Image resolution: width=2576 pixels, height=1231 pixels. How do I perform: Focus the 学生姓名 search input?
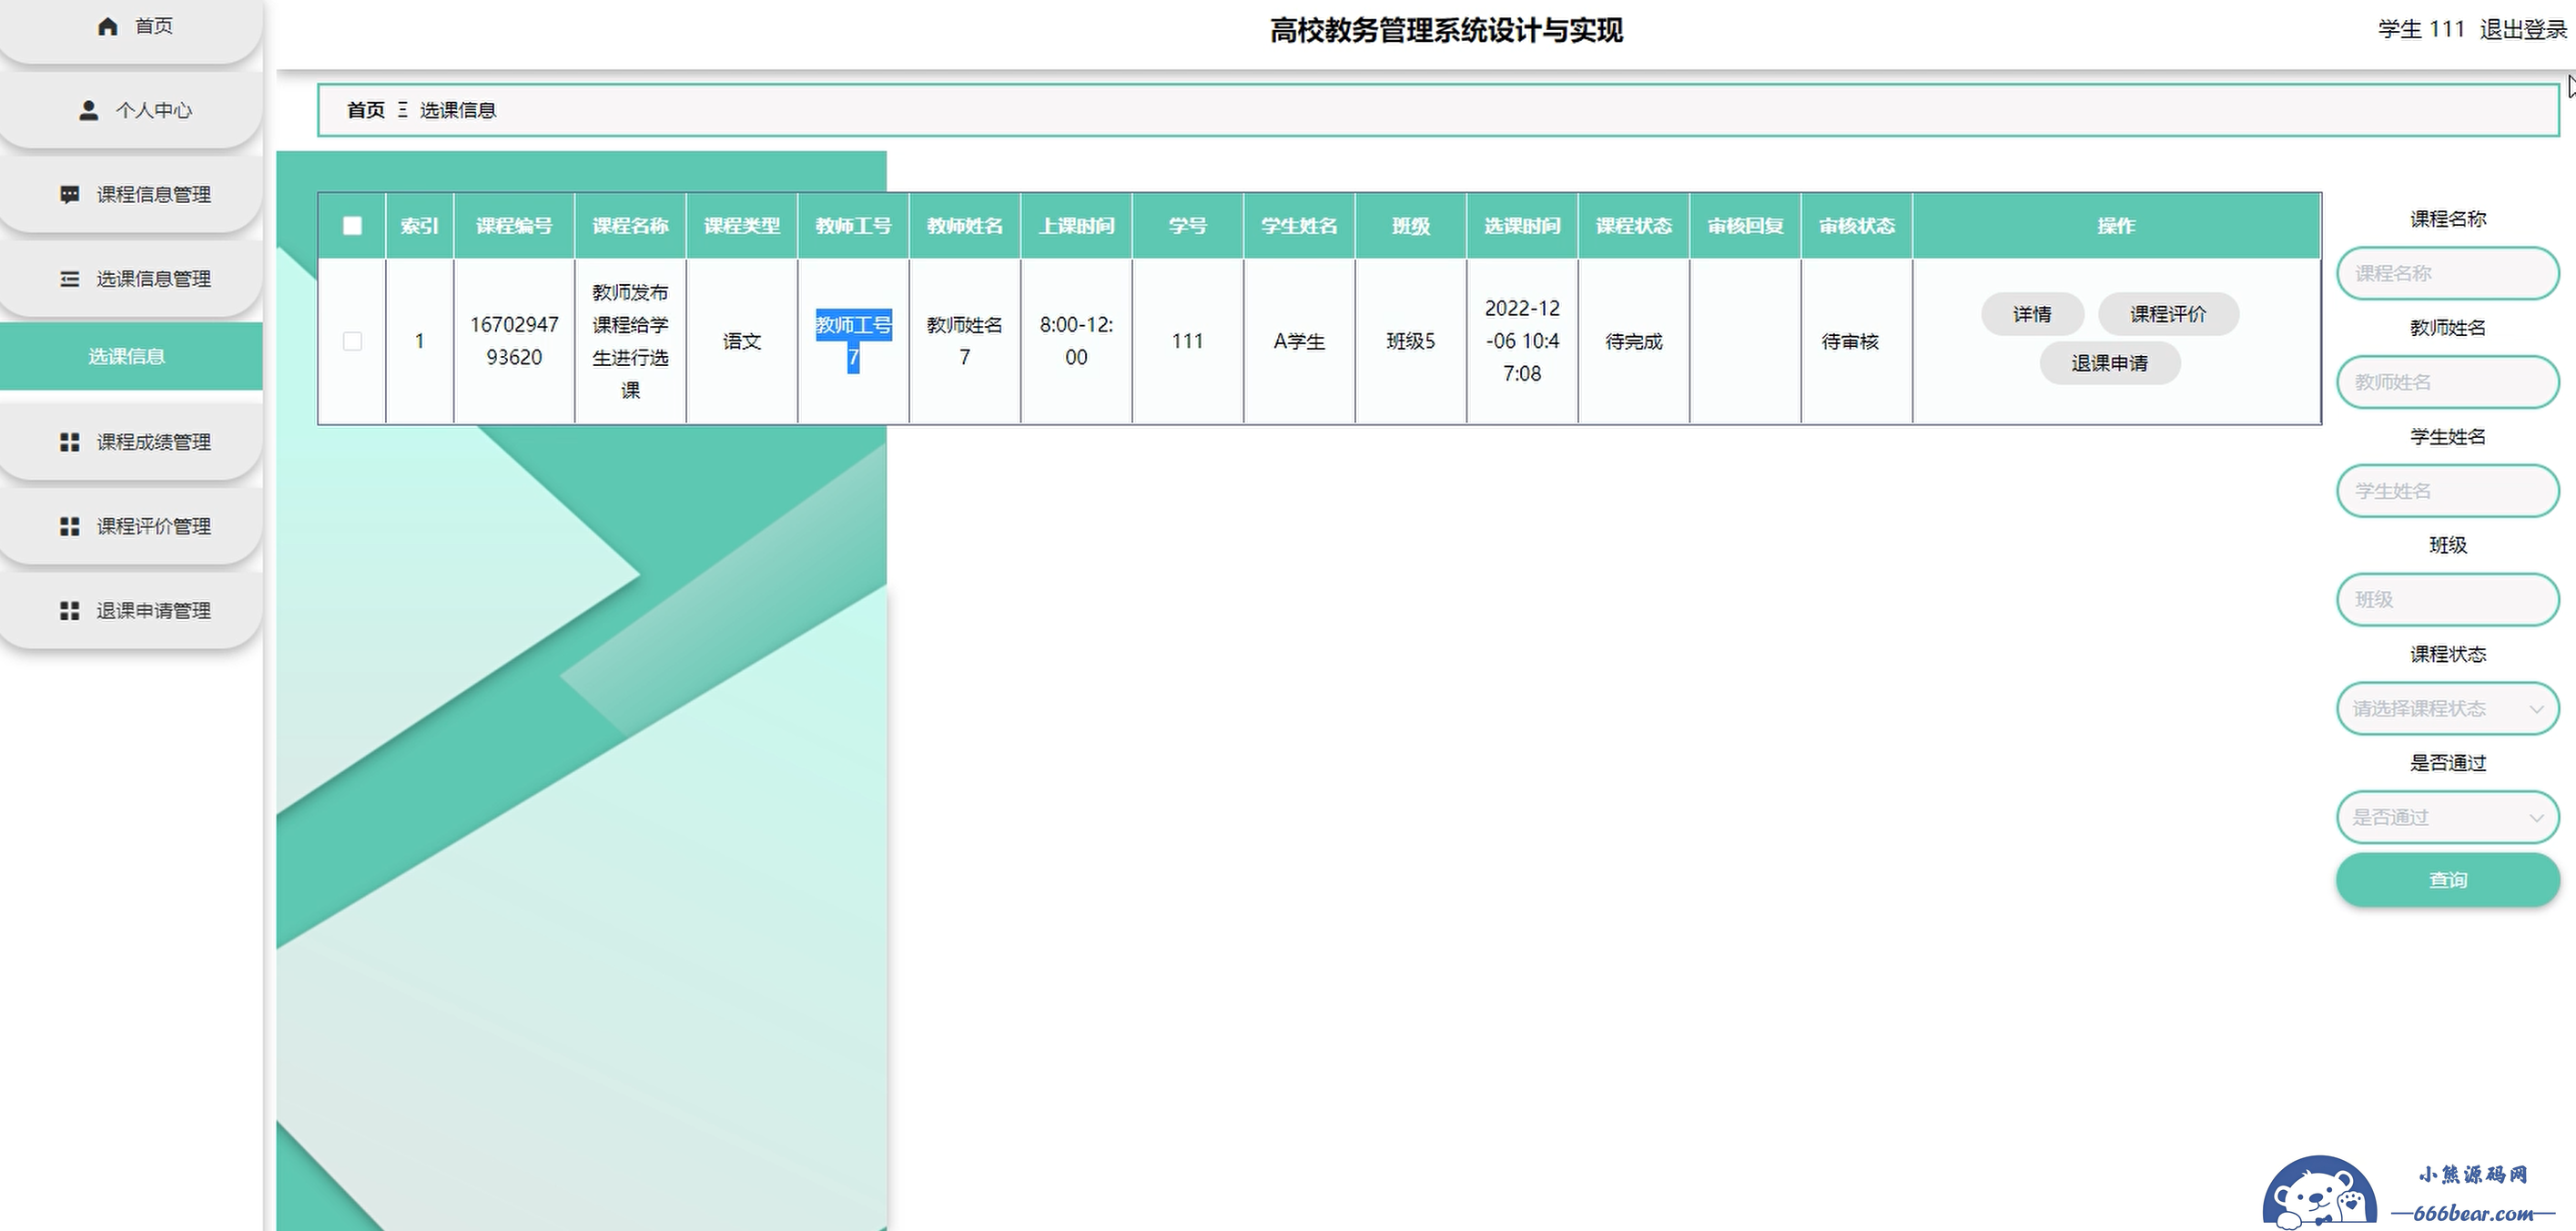pos(2447,491)
